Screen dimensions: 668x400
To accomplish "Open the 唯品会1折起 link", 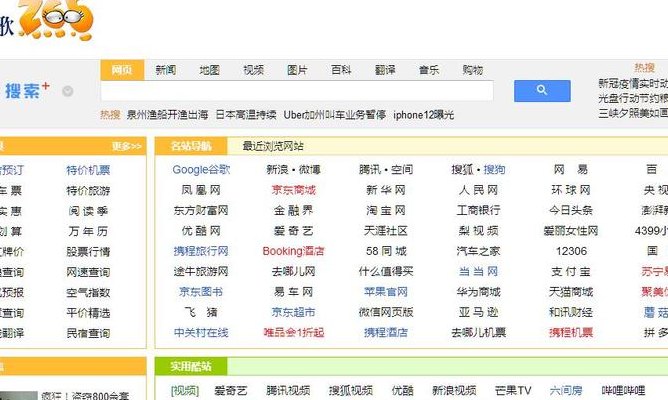I will (294, 332).
